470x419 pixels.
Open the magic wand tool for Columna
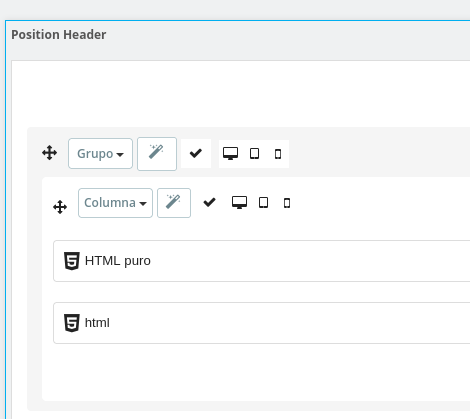click(x=174, y=203)
